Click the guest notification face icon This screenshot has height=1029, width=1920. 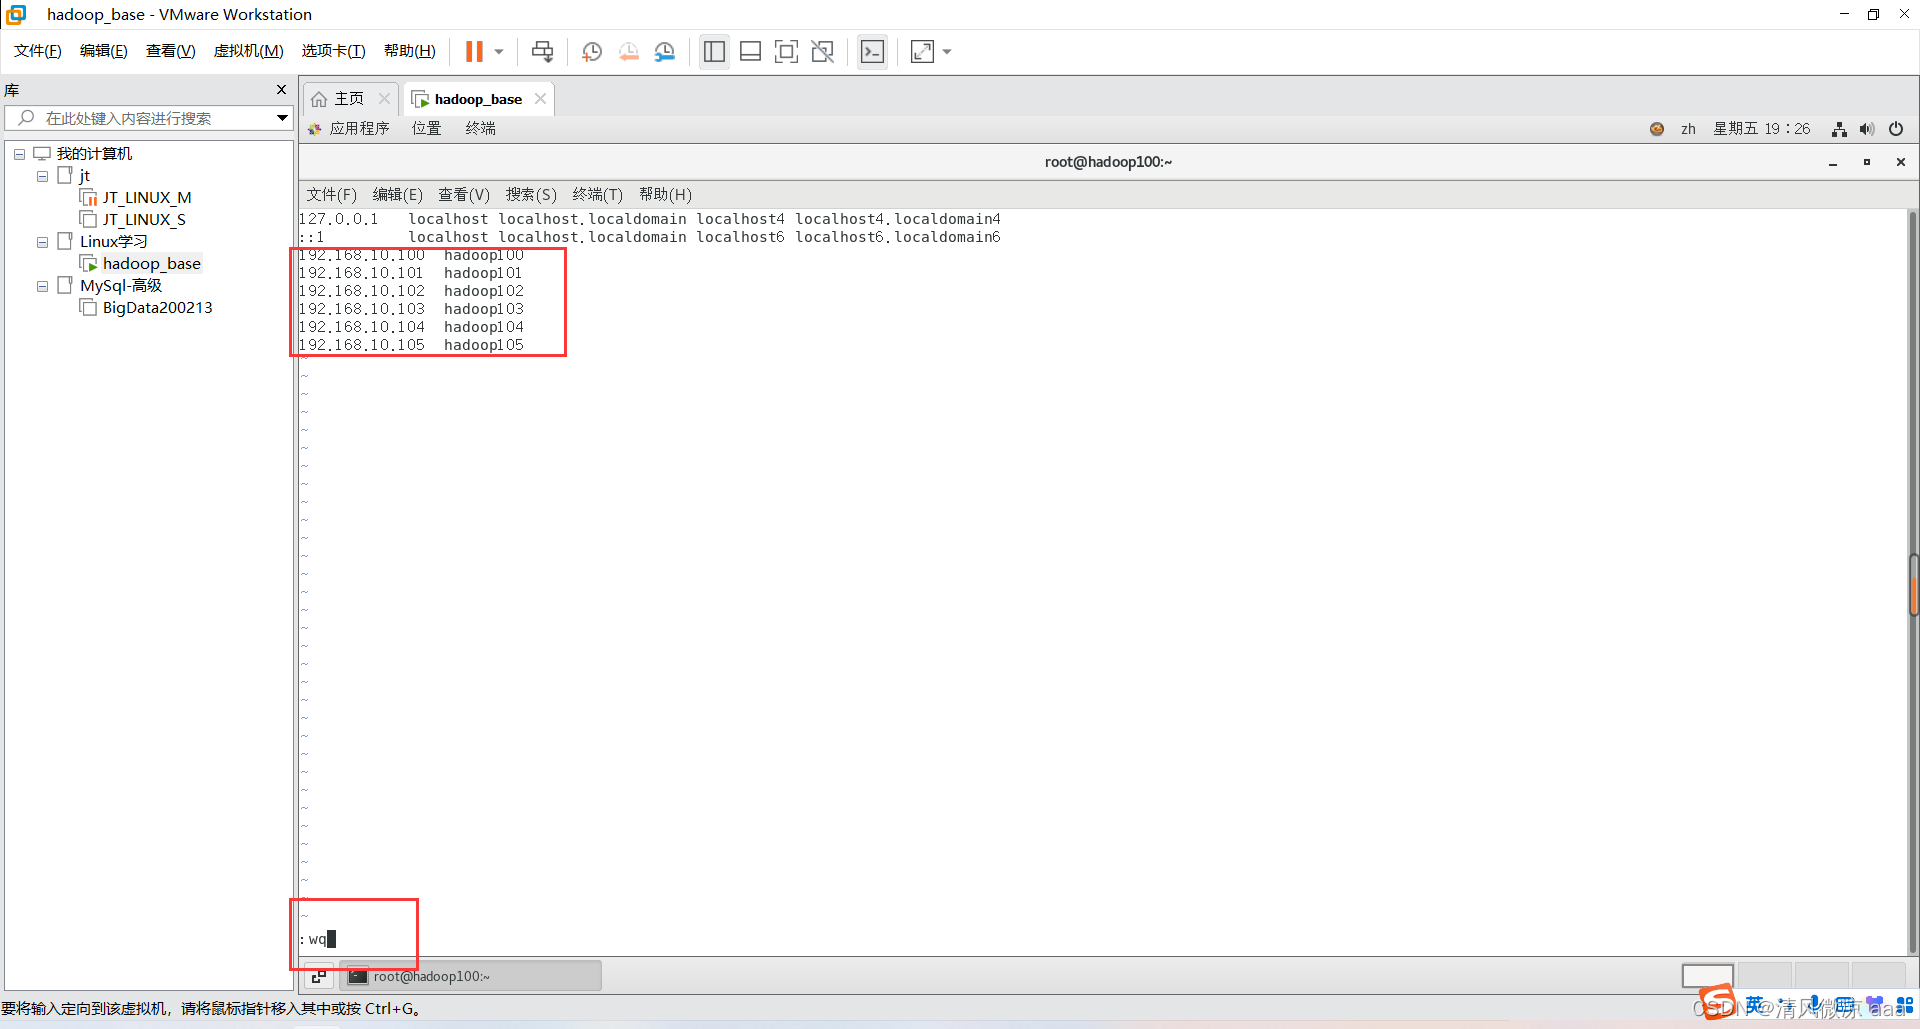coord(1657,129)
